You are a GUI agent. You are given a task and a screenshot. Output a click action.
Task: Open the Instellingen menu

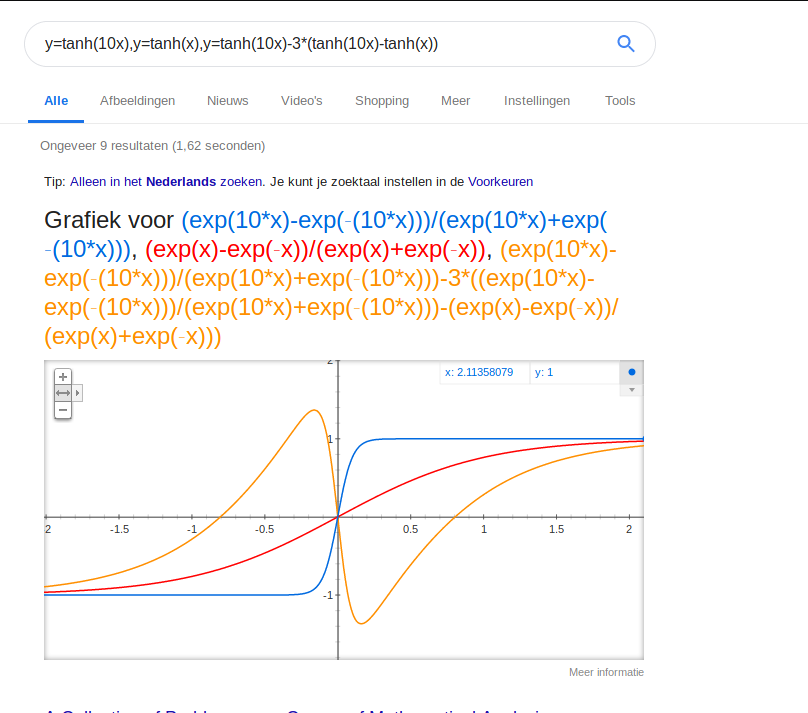pos(537,101)
